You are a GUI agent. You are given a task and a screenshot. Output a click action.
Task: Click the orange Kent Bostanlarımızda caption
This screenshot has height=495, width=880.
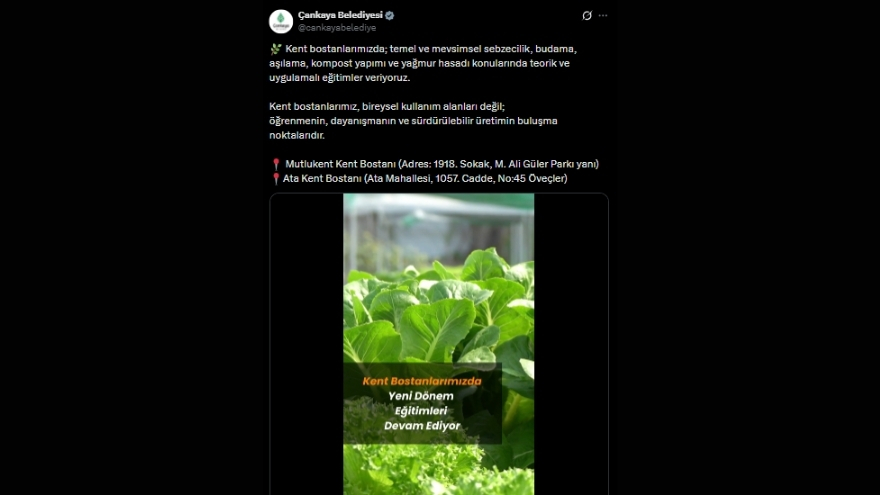point(422,381)
